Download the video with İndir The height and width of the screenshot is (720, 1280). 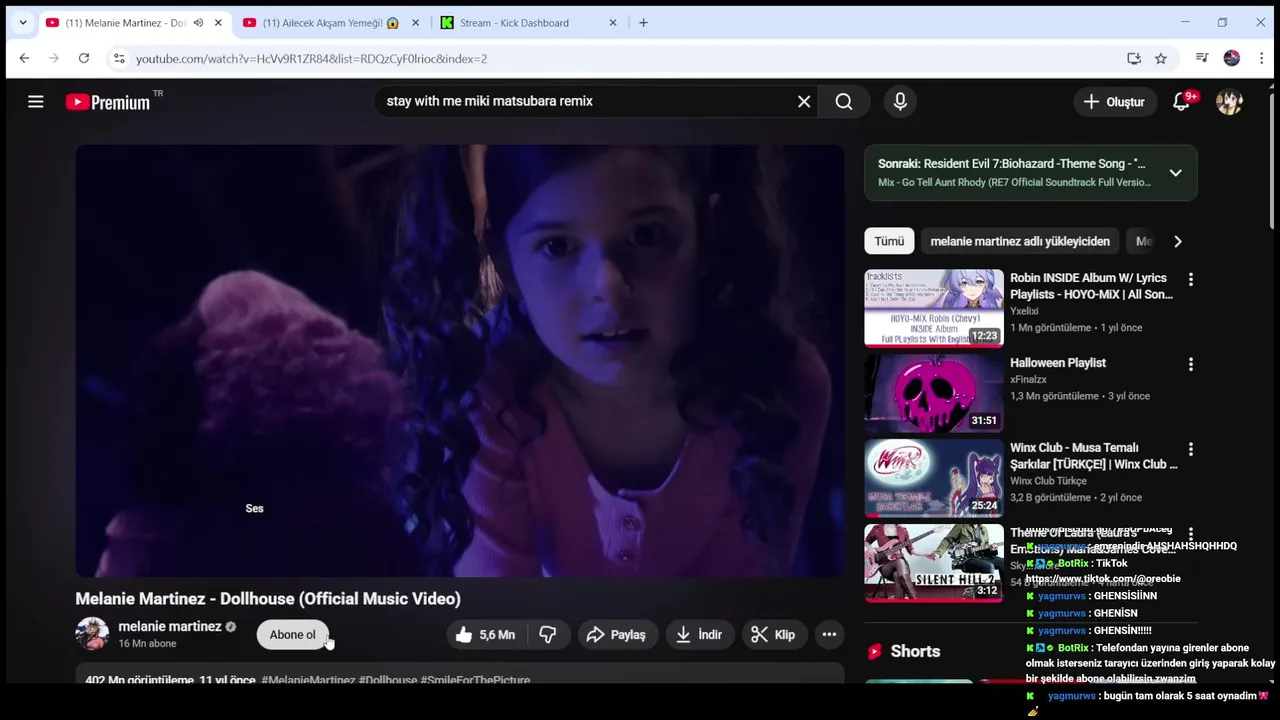(699, 634)
